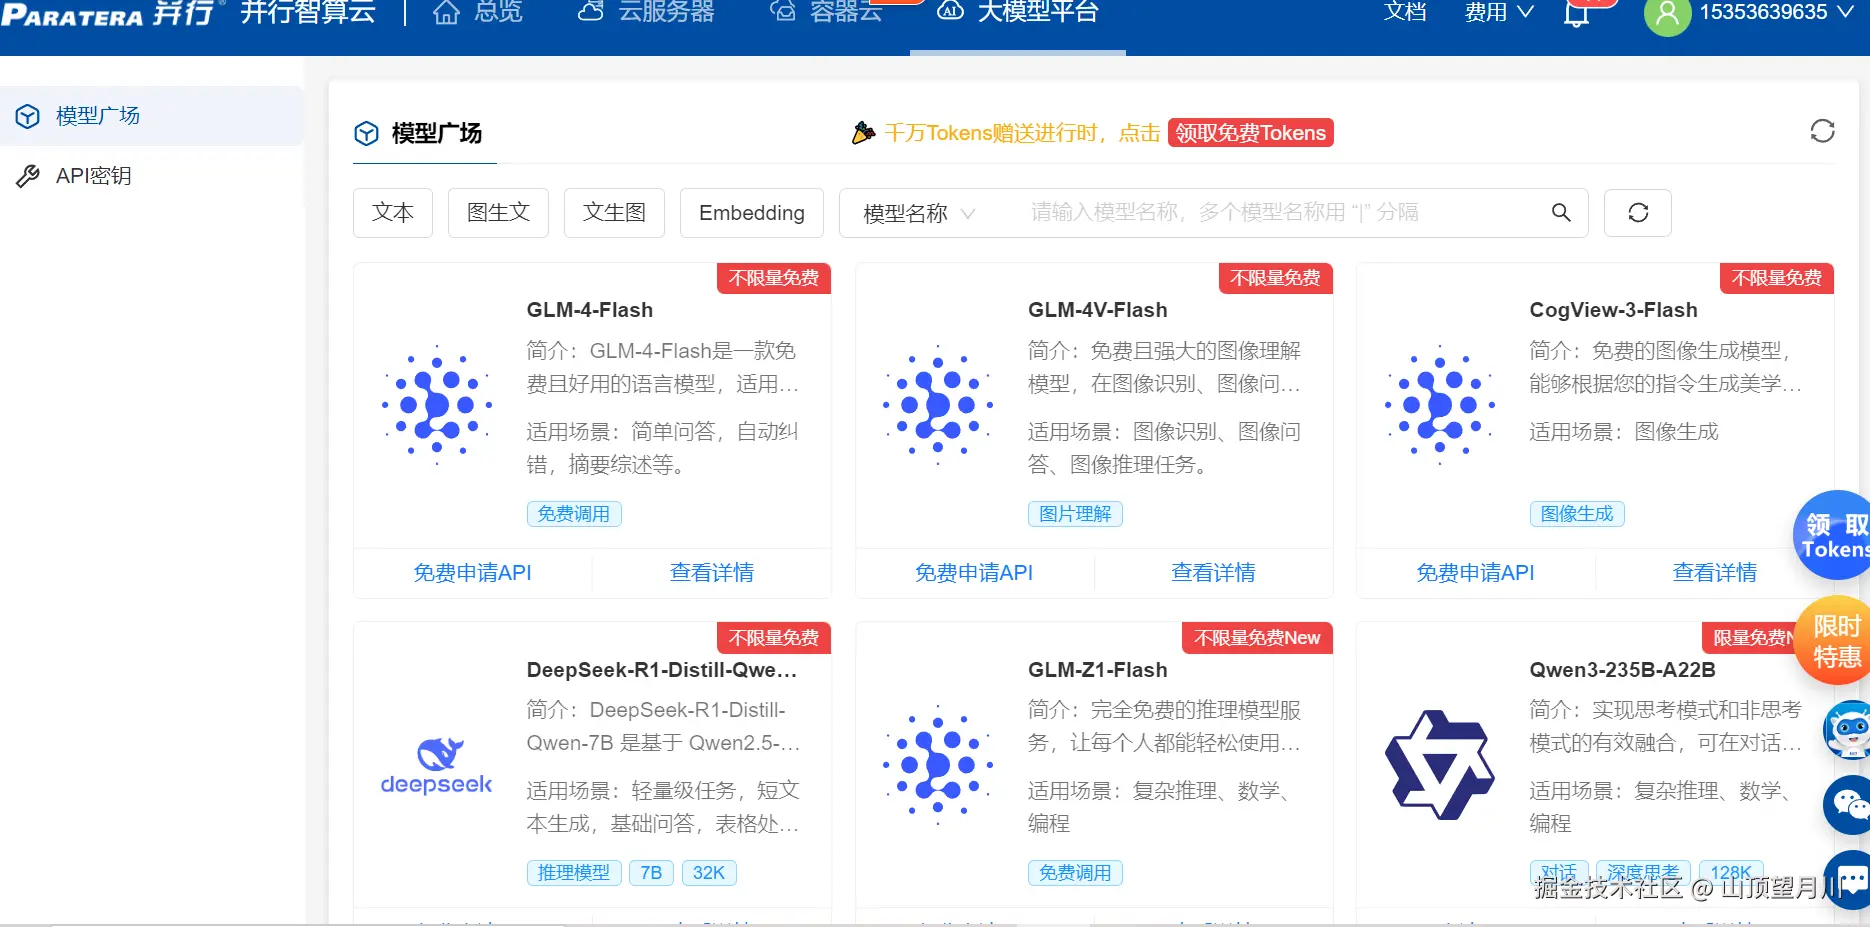Click the GLM-4V-Flash card title
Image resolution: width=1870 pixels, height=927 pixels.
pyautogui.click(x=1098, y=310)
